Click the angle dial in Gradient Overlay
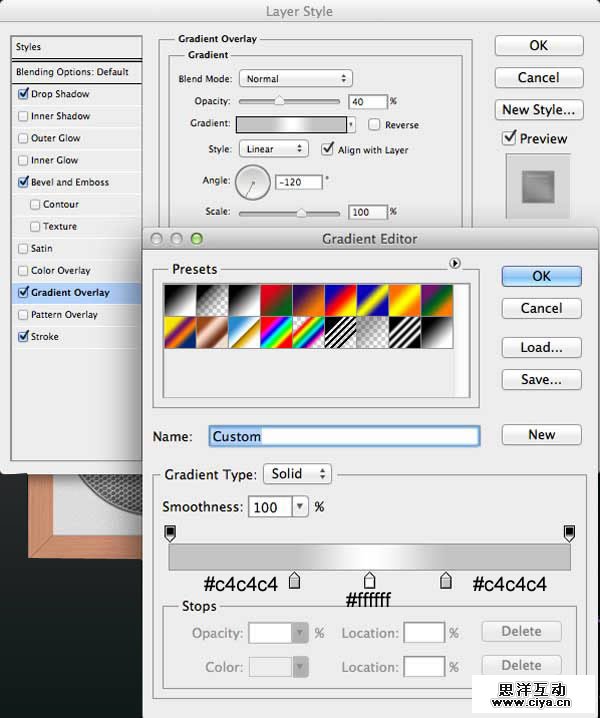The width and height of the screenshot is (600, 718). point(252,182)
